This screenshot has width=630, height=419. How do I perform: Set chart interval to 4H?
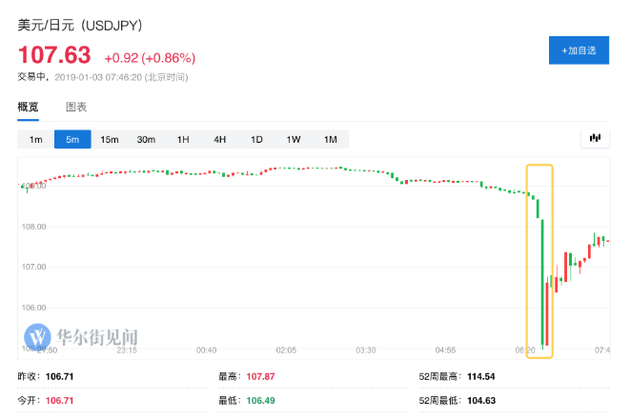click(219, 139)
